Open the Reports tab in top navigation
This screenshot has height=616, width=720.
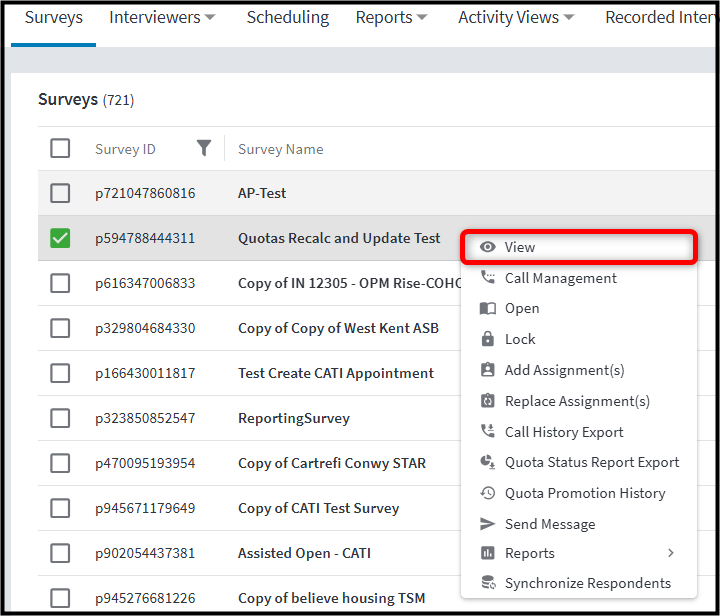(384, 17)
